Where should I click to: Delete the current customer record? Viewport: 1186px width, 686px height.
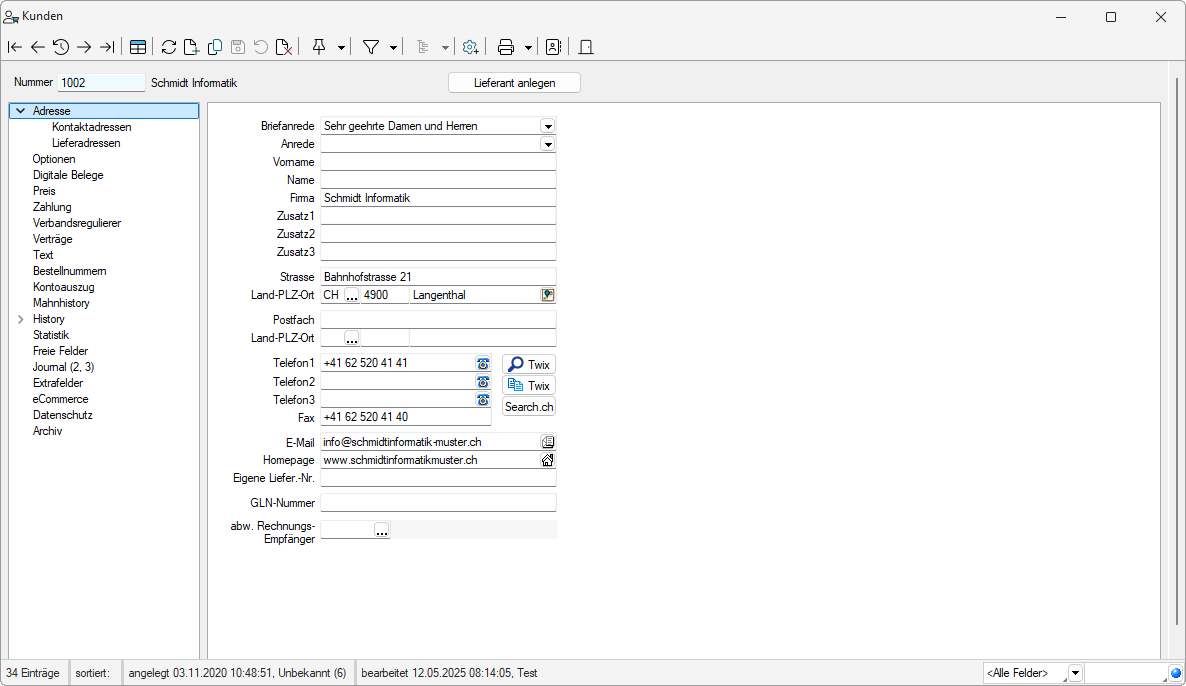[284, 47]
